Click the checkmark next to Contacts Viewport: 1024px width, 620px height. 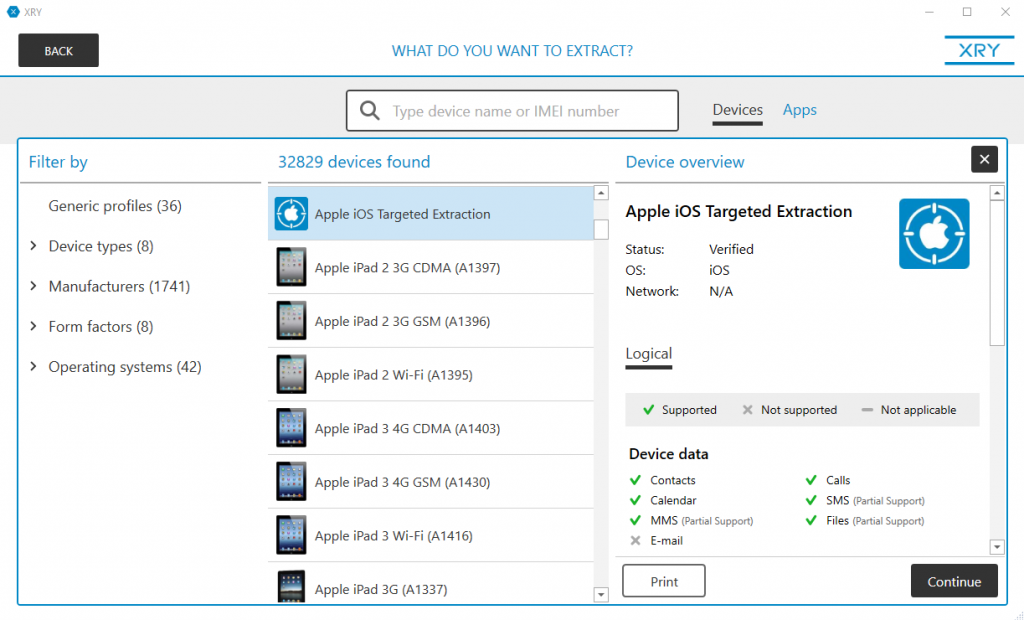[x=635, y=480]
